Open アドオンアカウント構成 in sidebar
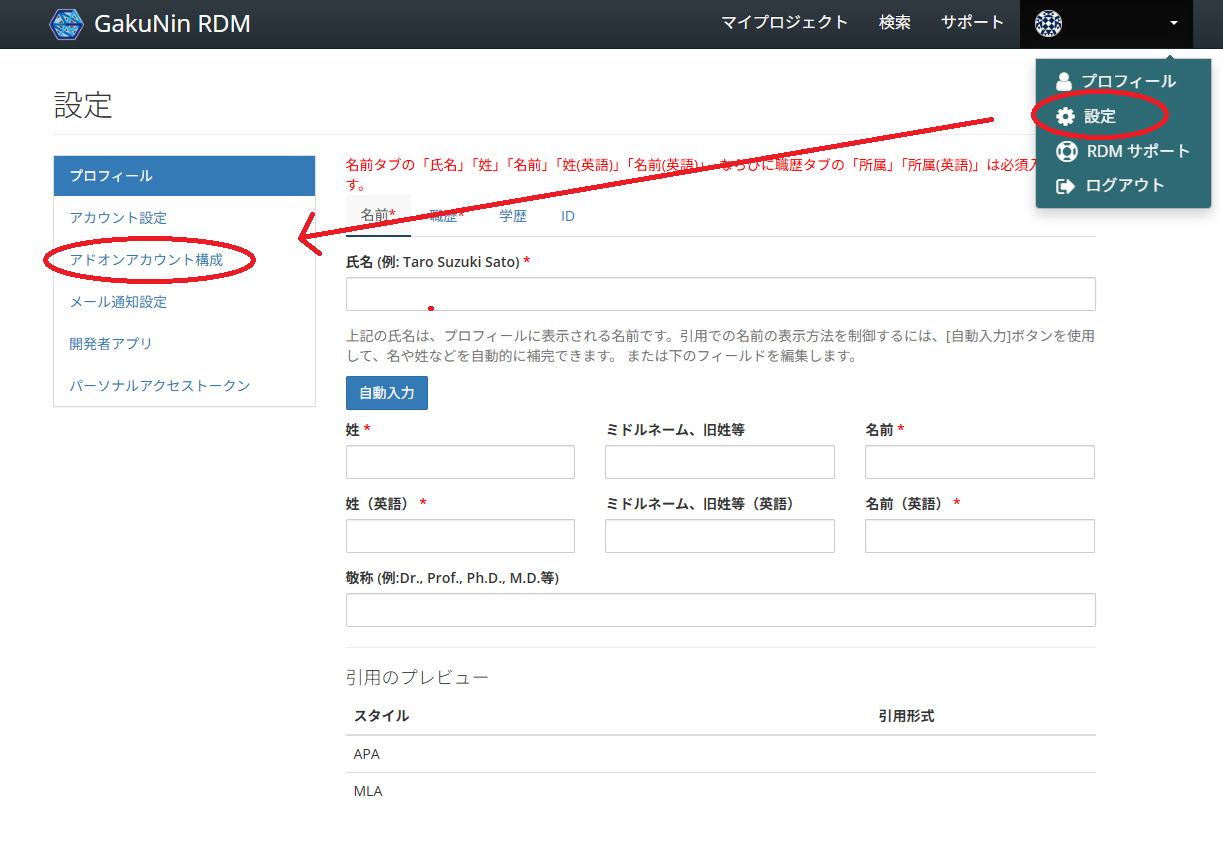 [146, 260]
